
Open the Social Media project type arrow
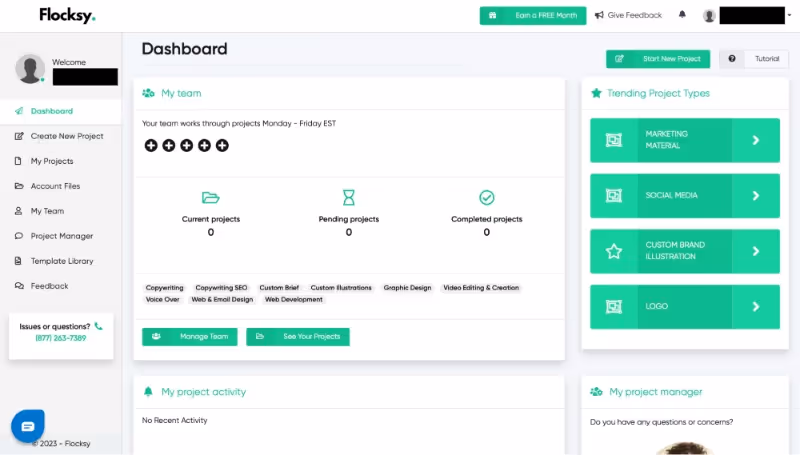(x=756, y=196)
